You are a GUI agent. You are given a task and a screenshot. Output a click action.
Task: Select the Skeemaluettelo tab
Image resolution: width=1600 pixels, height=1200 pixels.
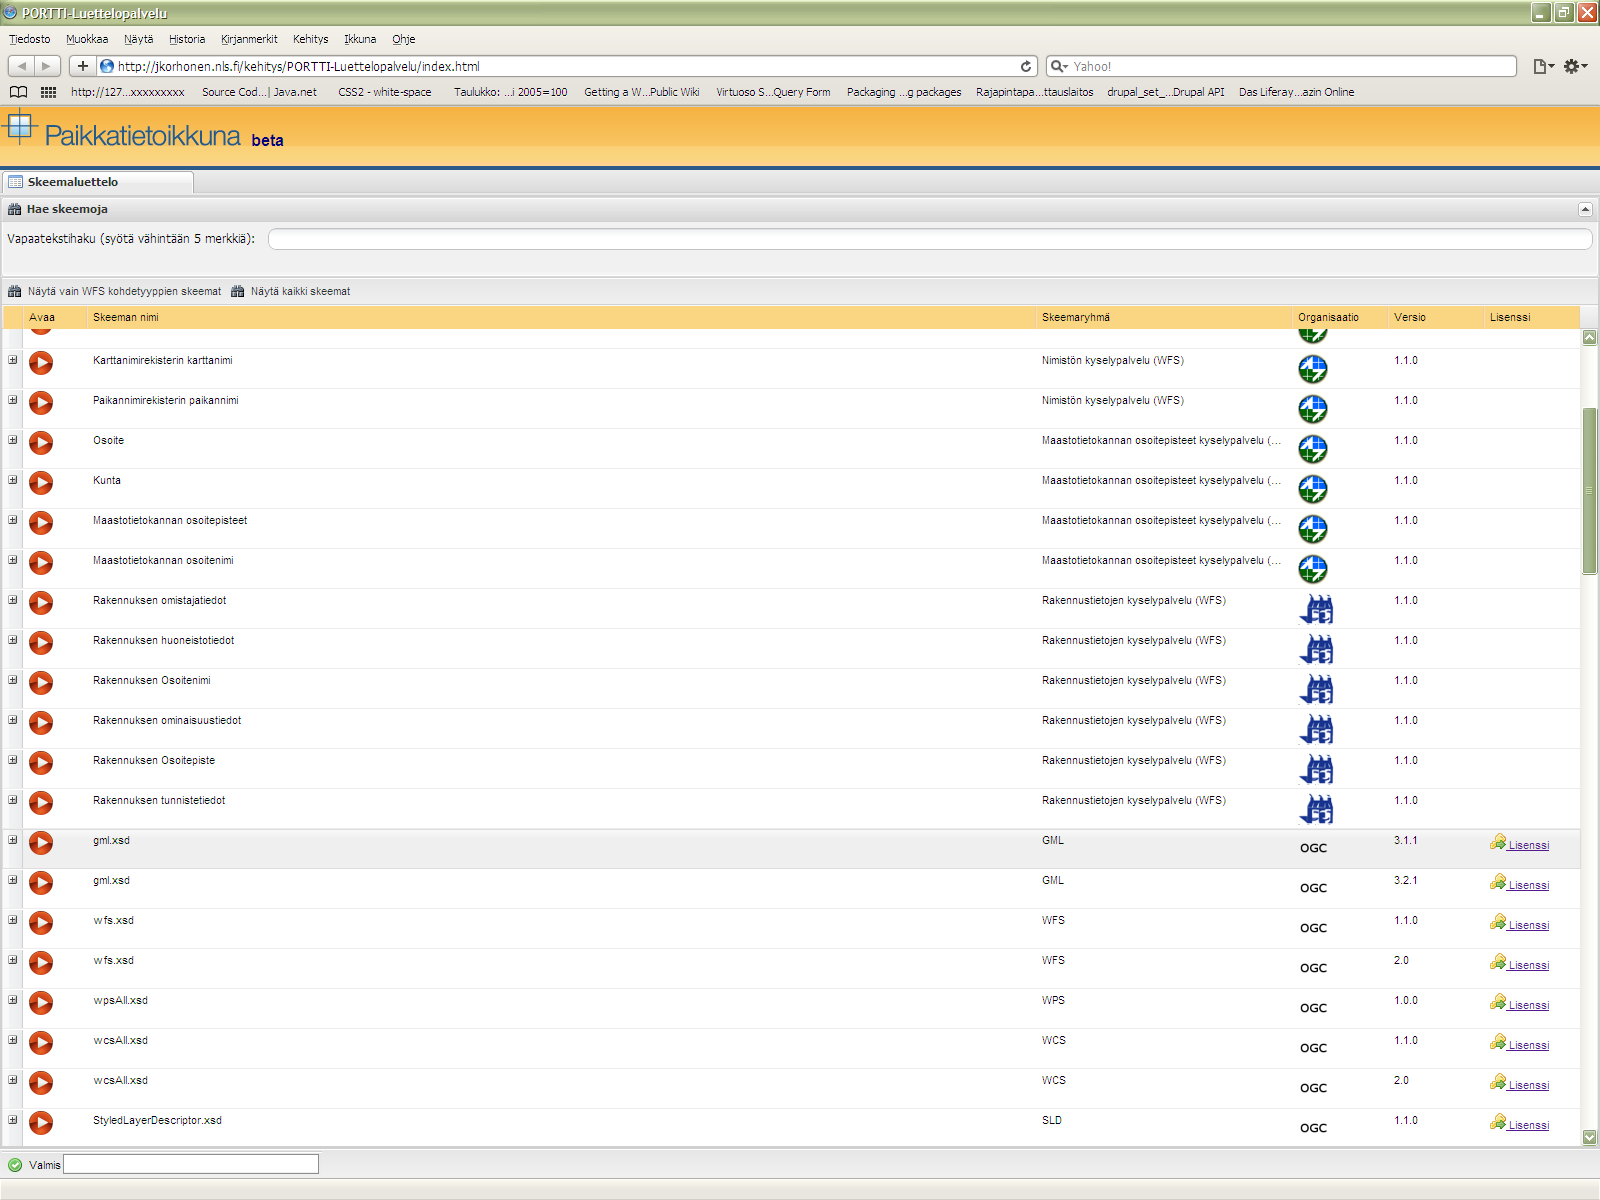tap(98, 182)
